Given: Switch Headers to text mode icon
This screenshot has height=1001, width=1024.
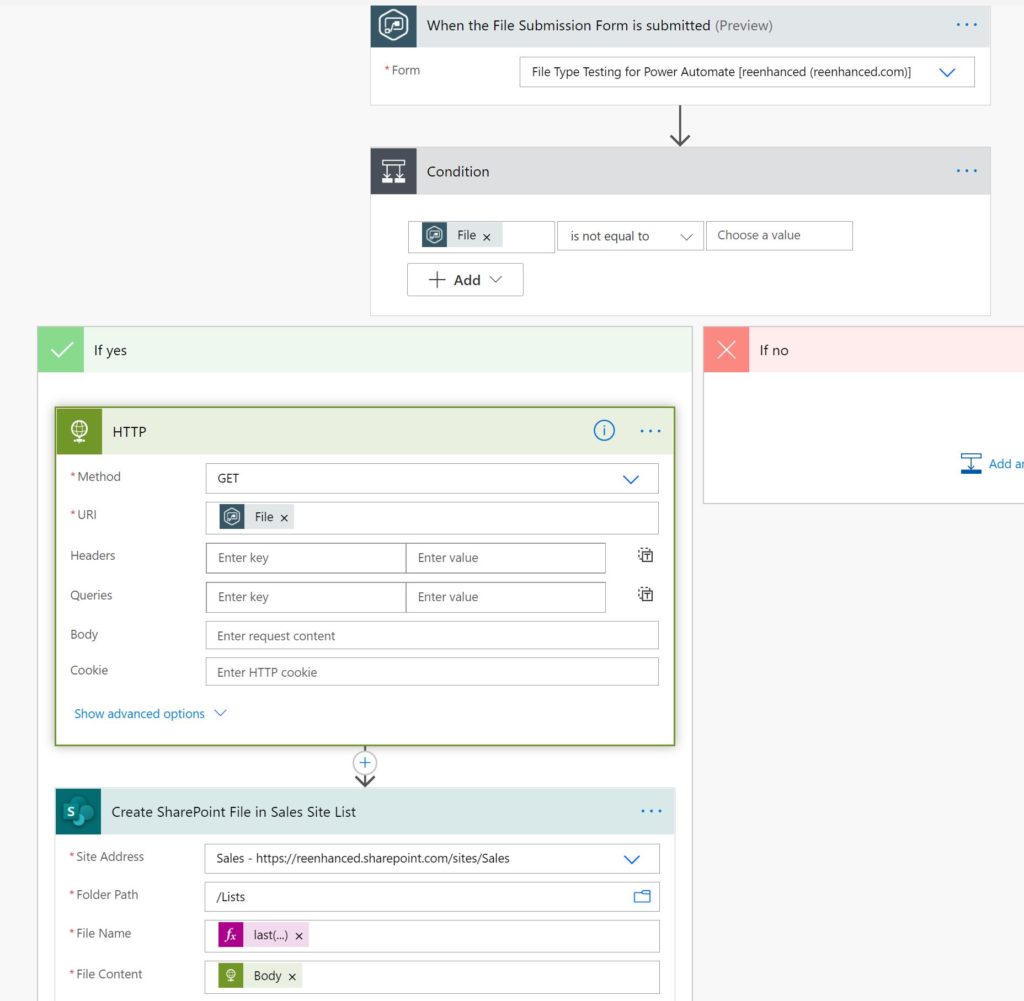Looking at the screenshot, I should tap(645, 556).
